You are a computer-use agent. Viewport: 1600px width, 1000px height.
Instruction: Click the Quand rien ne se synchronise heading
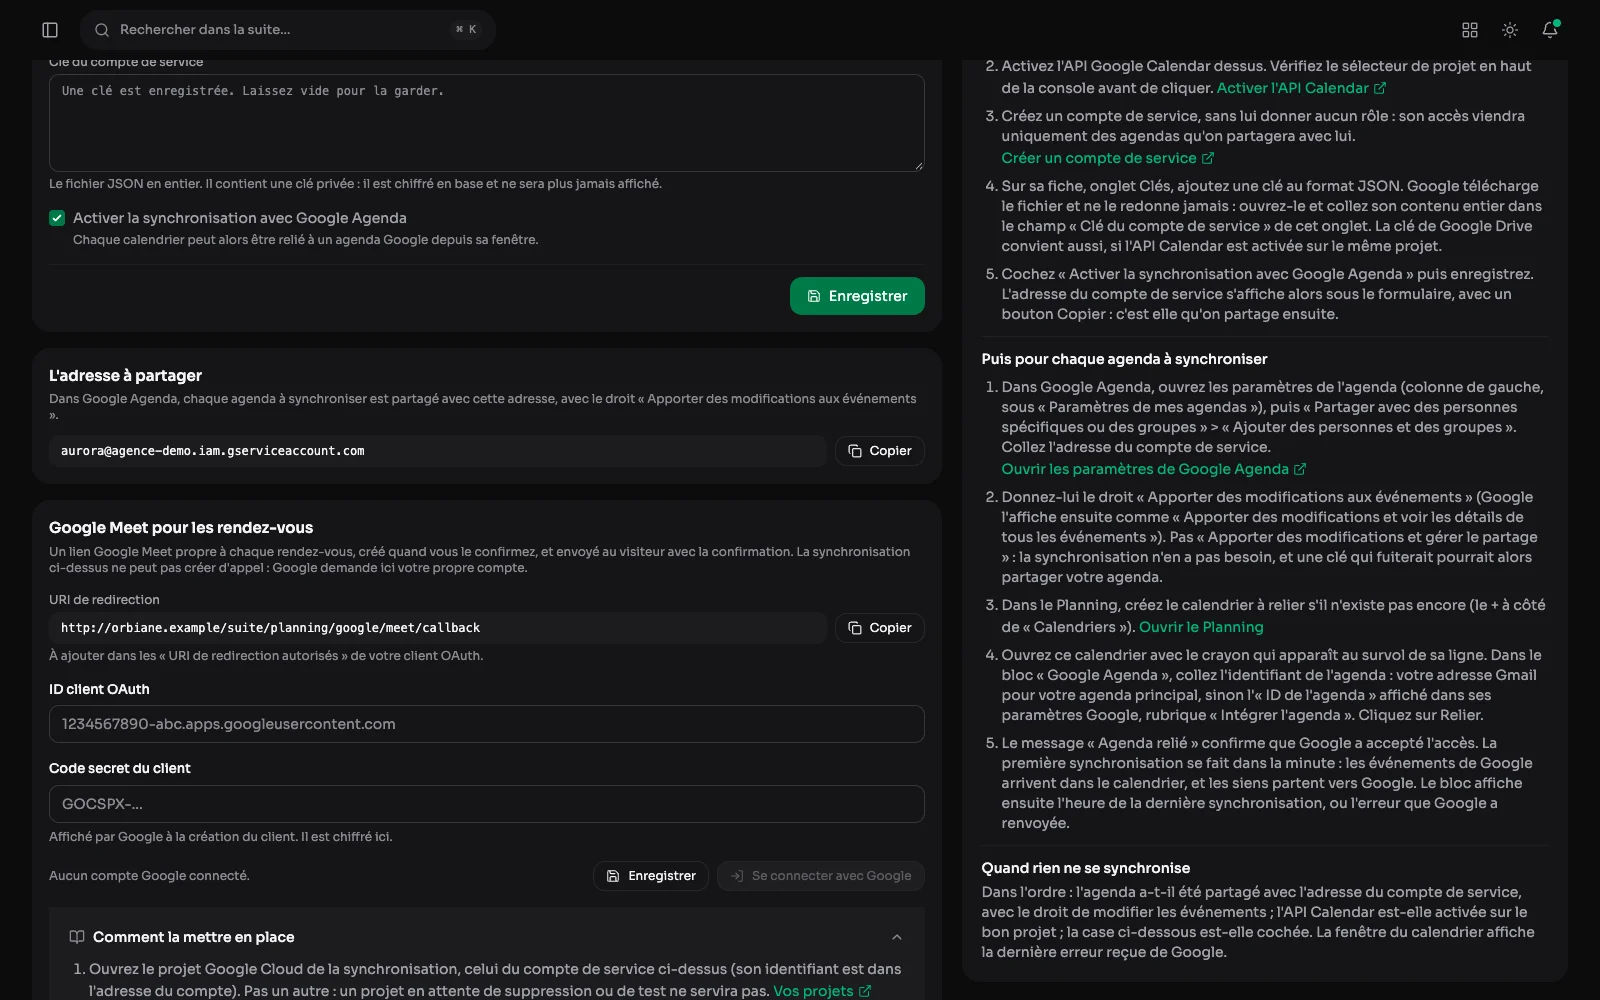click(1085, 868)
